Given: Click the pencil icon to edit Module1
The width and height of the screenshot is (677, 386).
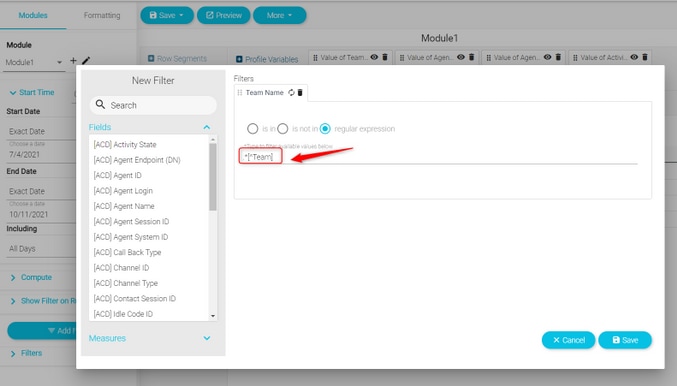Looking at the screenshot, I should click(x=86, y=61).
